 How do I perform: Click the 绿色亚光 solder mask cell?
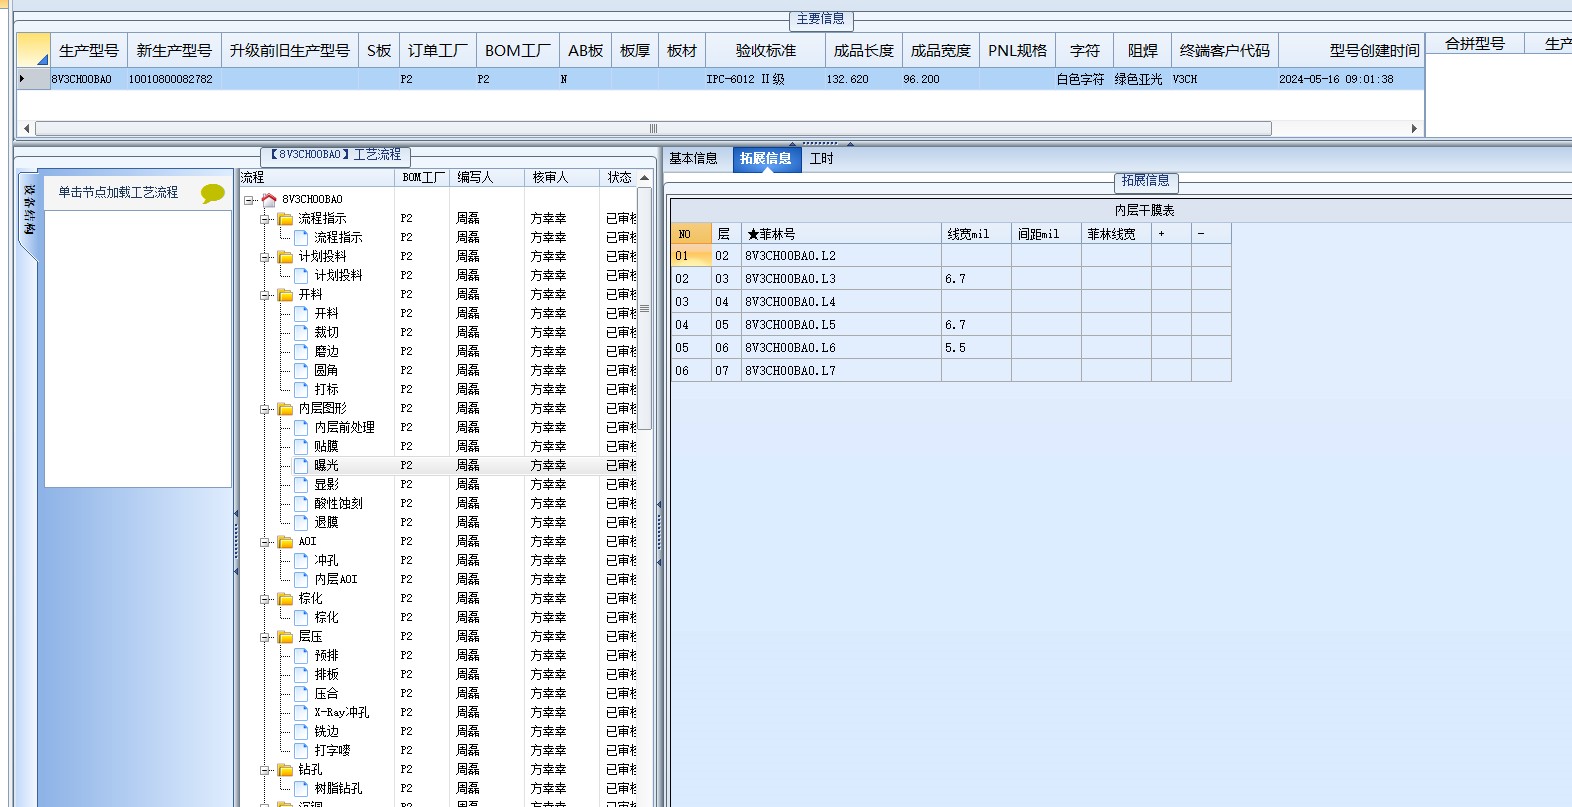(1140, 79)
